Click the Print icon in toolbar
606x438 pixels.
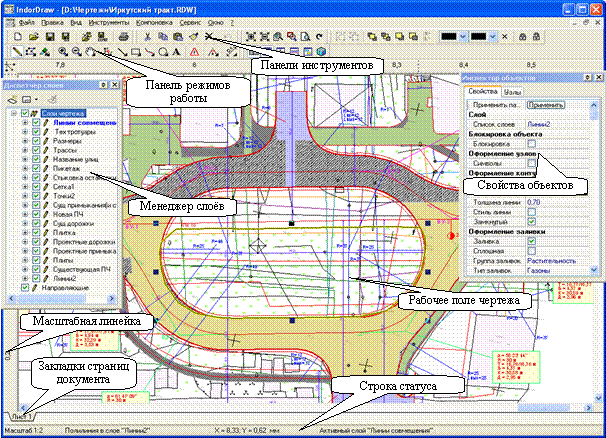click(122, 35)
